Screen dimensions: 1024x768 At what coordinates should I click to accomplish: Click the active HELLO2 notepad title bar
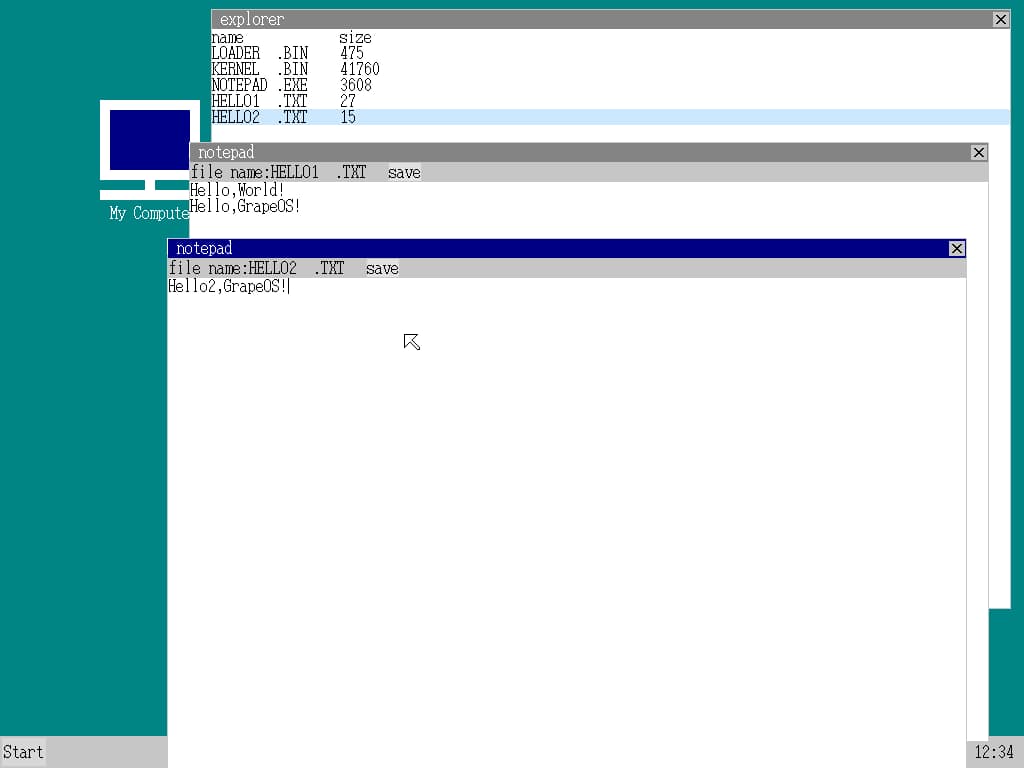click(x=560, y=248)
